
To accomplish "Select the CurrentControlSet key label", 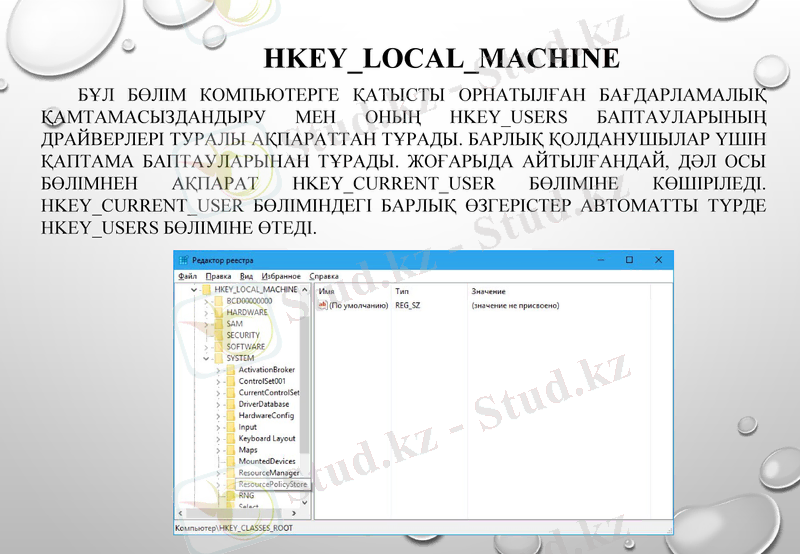I will [269, 393].
